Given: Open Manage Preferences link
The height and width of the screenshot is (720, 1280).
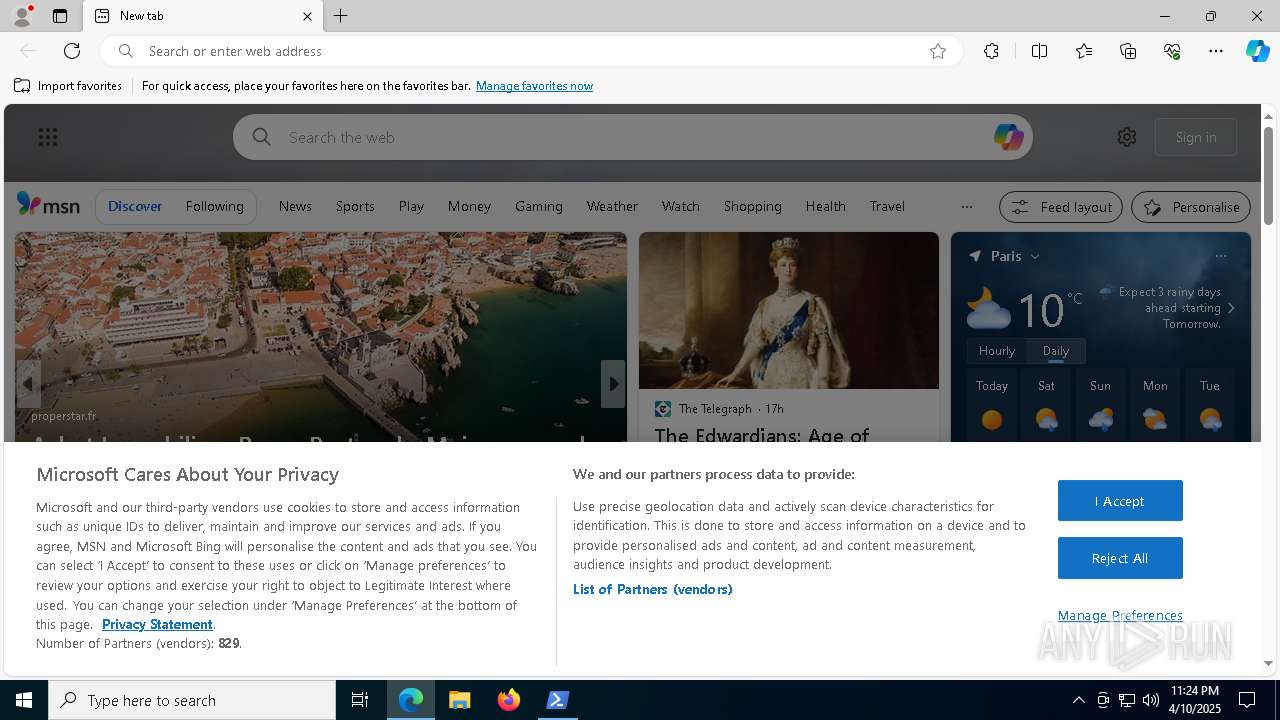Looking at the screenshot, I should click(1120, 615).
